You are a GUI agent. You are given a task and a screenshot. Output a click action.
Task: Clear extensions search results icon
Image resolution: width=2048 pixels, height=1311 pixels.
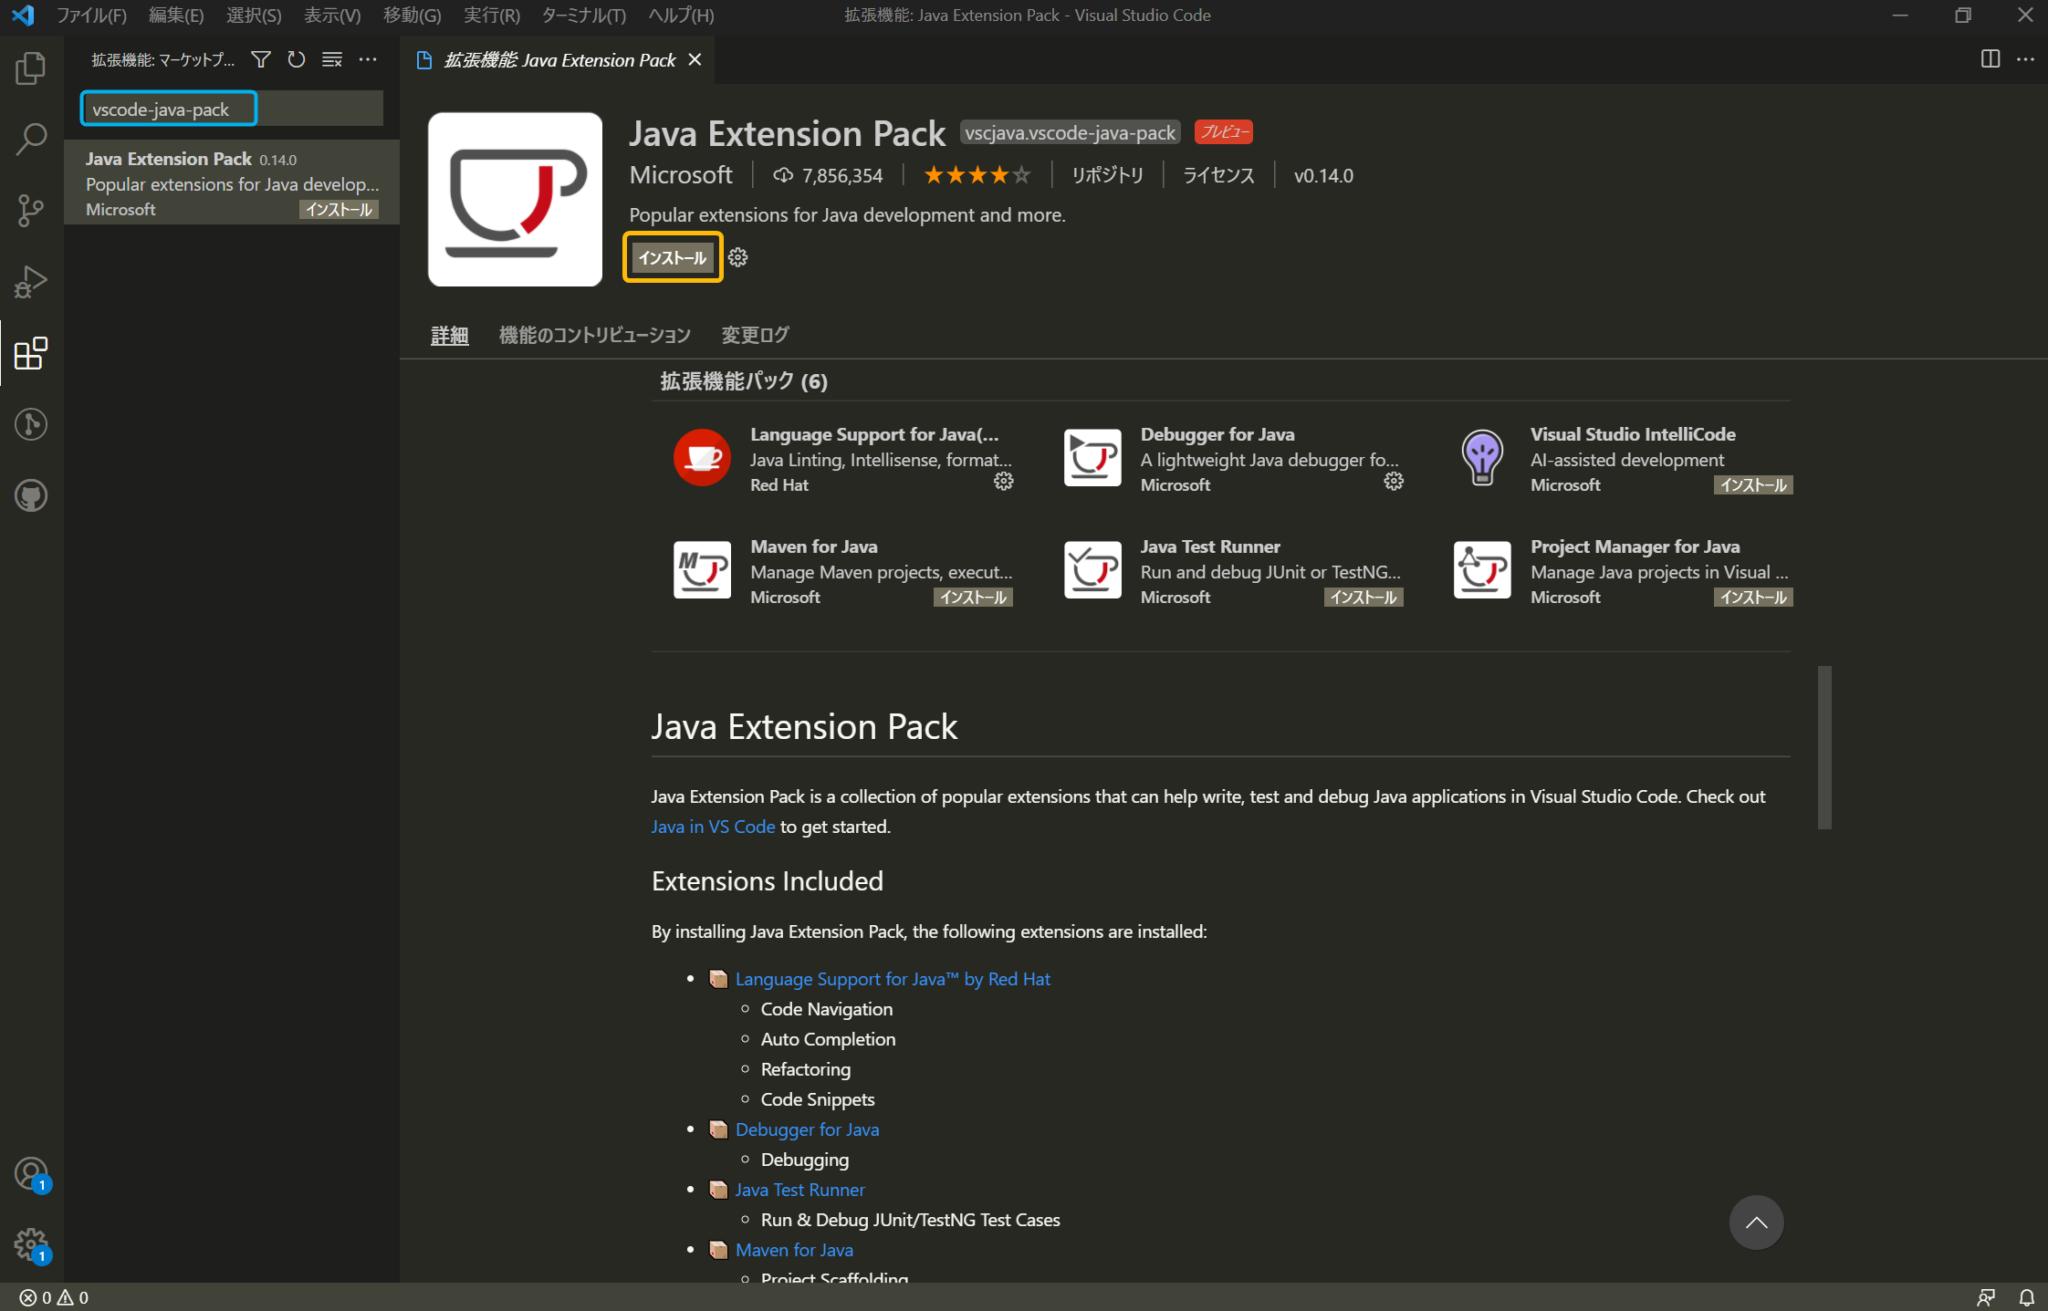[x=332, y=60]
